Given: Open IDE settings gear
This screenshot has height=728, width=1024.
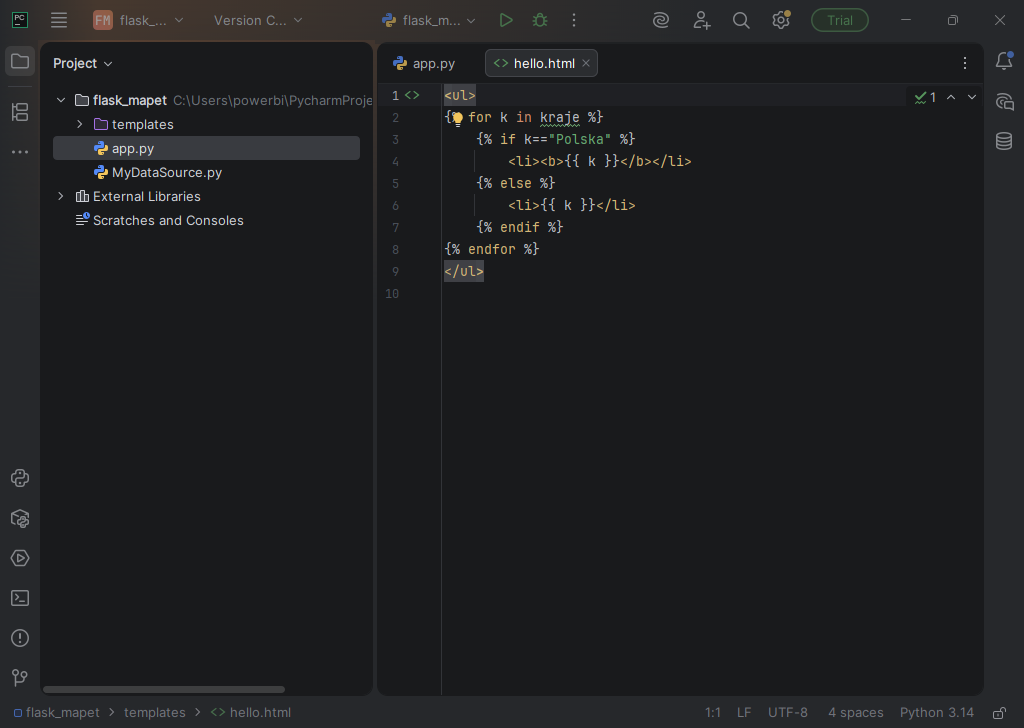Looking at the screenshot, I should pos(780,20).
